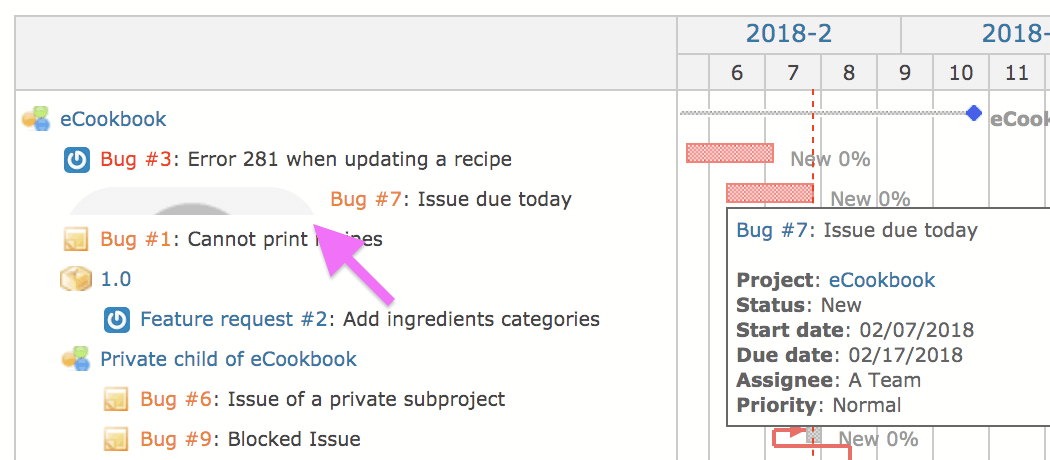Screen dimensions: 1050x460
Task: Open the eCookbook project link in tree
Action: click(x=113, y=119)
